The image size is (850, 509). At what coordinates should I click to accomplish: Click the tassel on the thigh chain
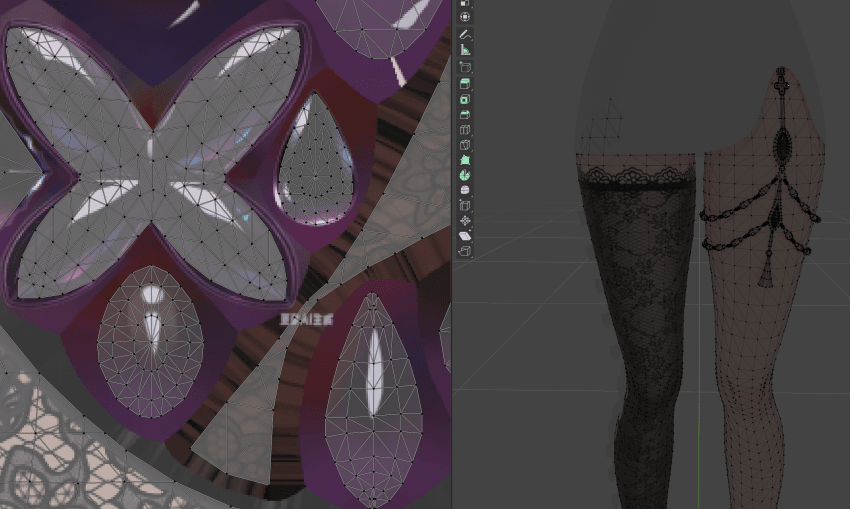pos(765,275)
